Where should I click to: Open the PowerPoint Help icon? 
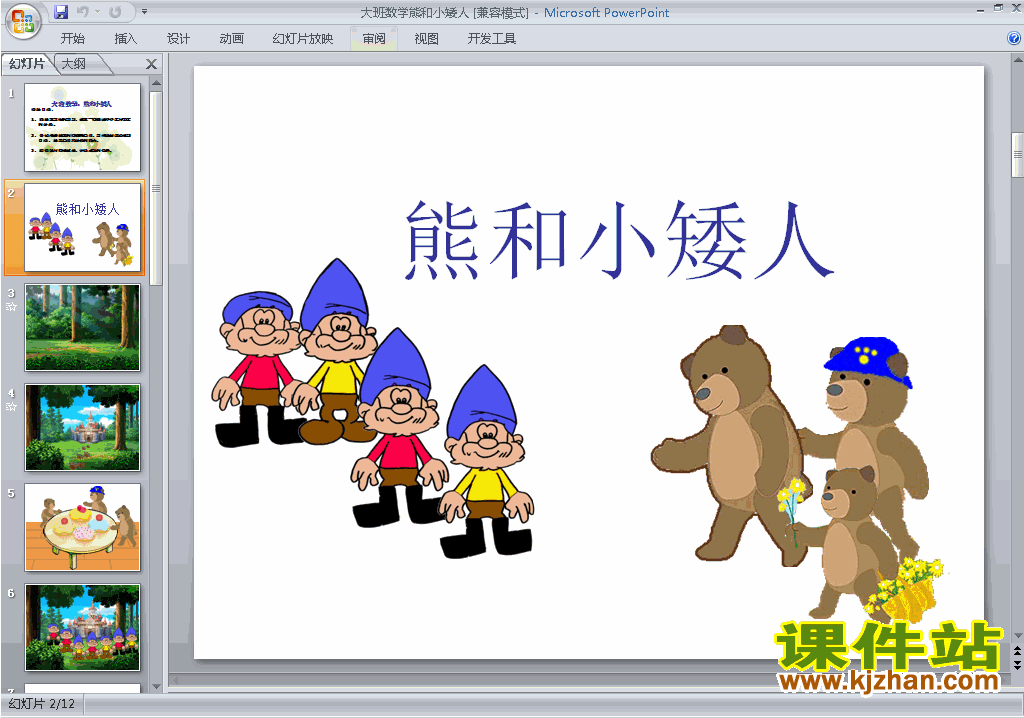(1014, 39)
